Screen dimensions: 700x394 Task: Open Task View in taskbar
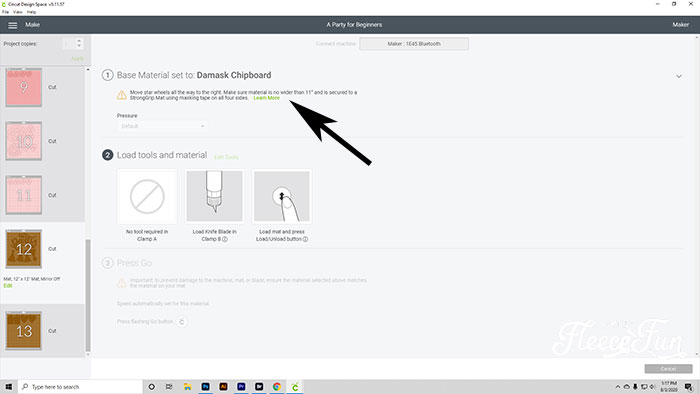pyautogui.click(x=169, y=387)
